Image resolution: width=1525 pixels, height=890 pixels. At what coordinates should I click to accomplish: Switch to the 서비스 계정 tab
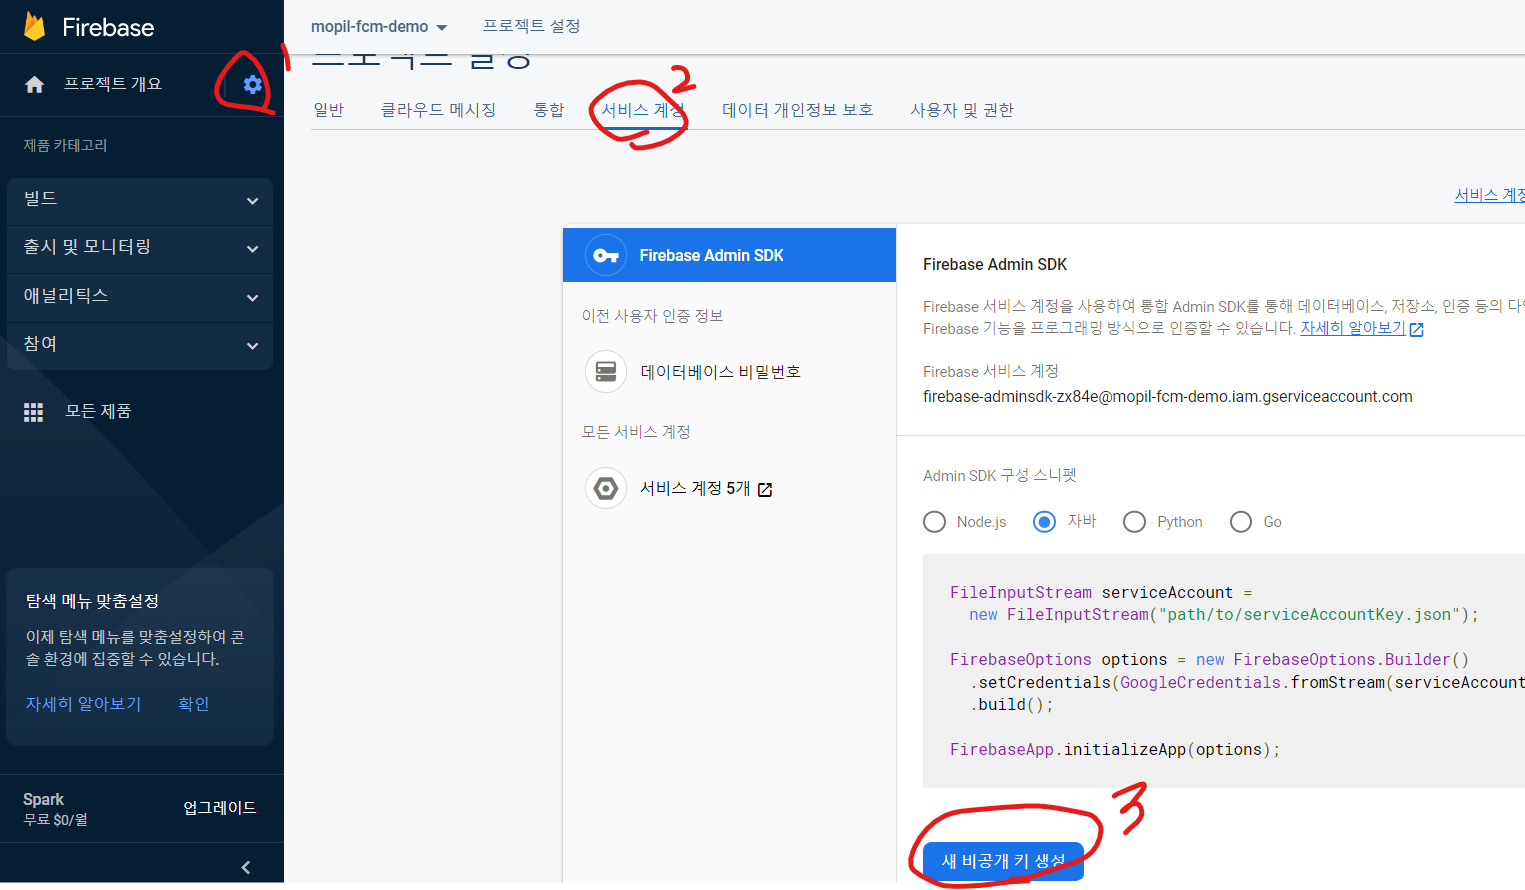pyautogui.click(x=643, y=110)
